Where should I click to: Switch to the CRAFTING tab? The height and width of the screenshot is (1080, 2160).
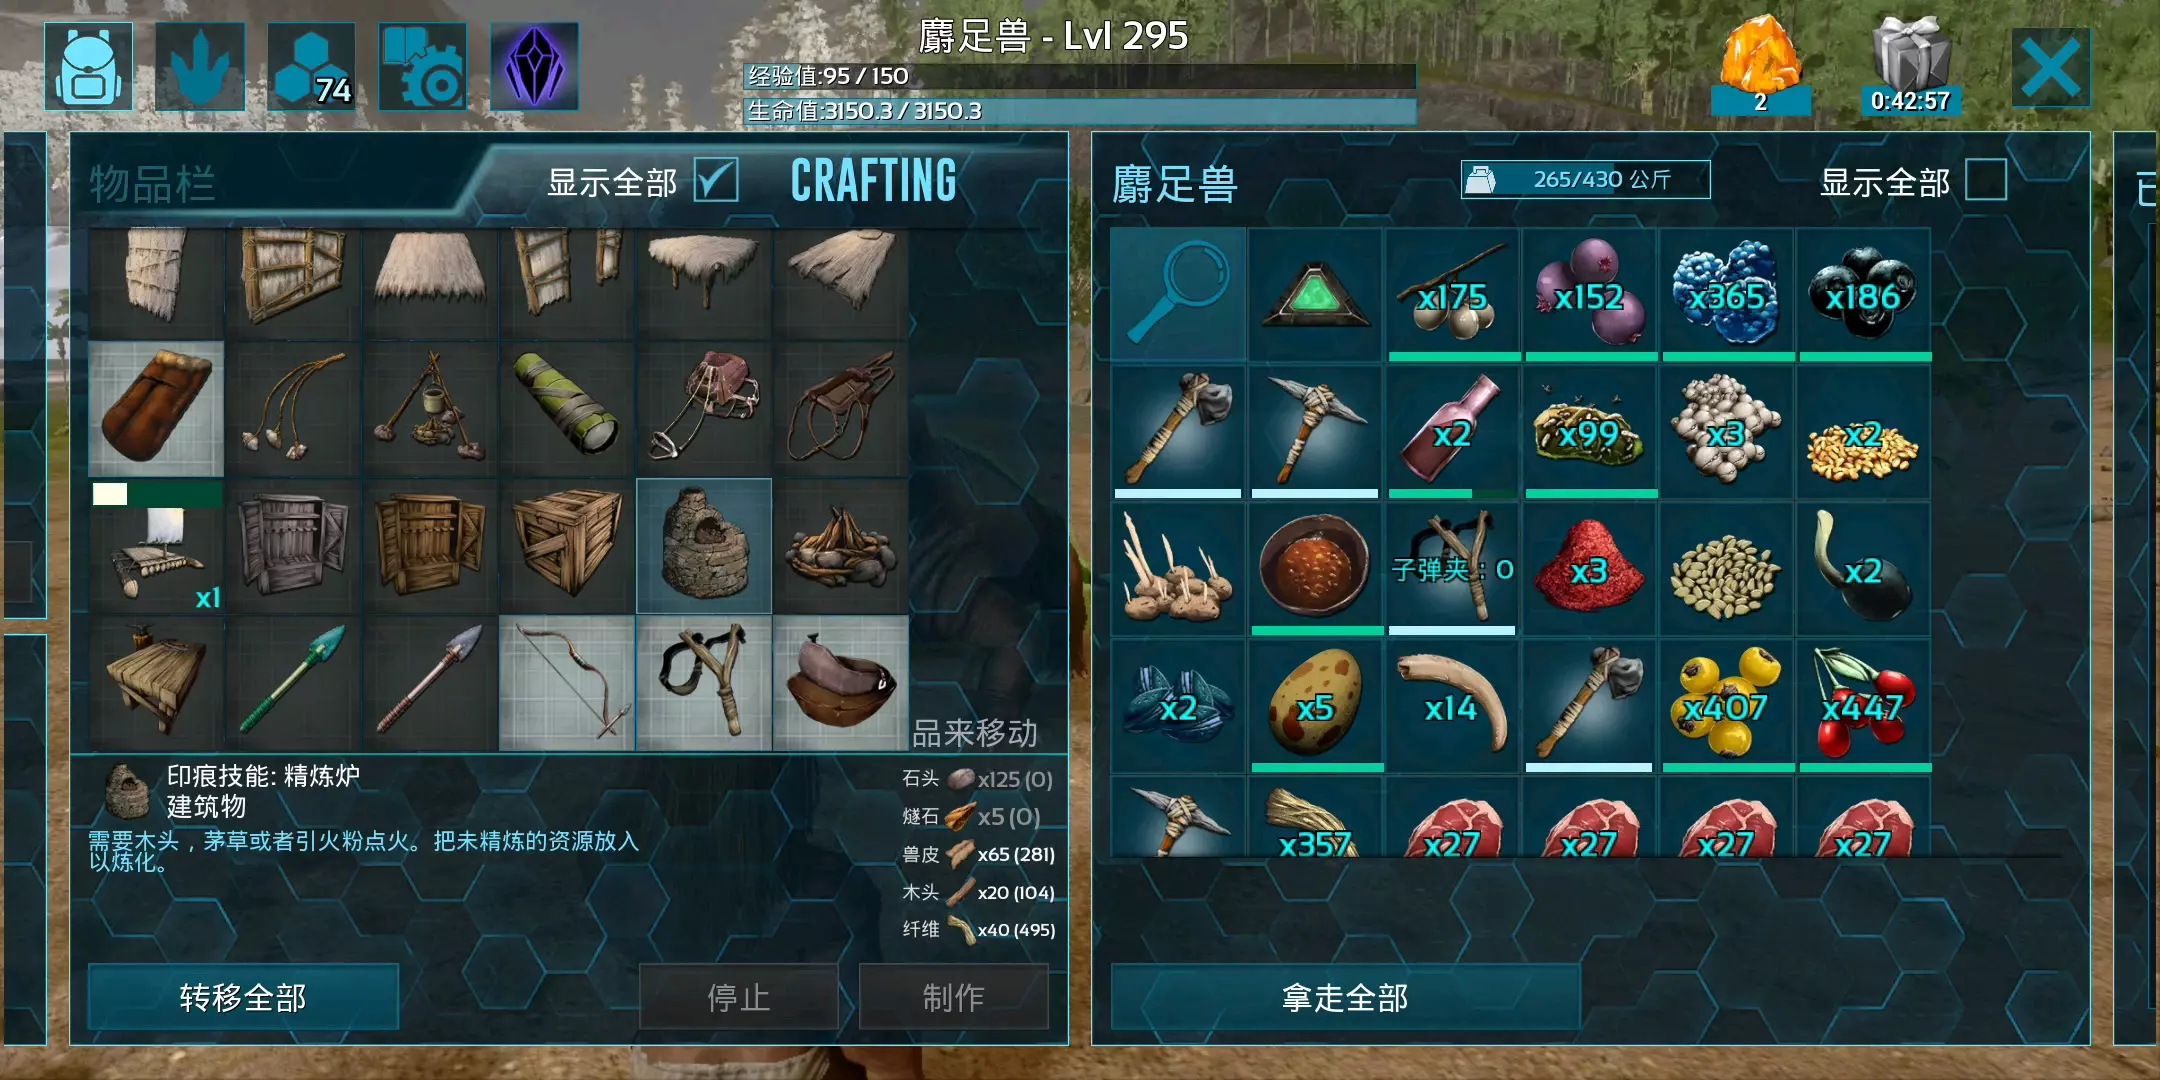pyautogui.click(x=874, y=181)
